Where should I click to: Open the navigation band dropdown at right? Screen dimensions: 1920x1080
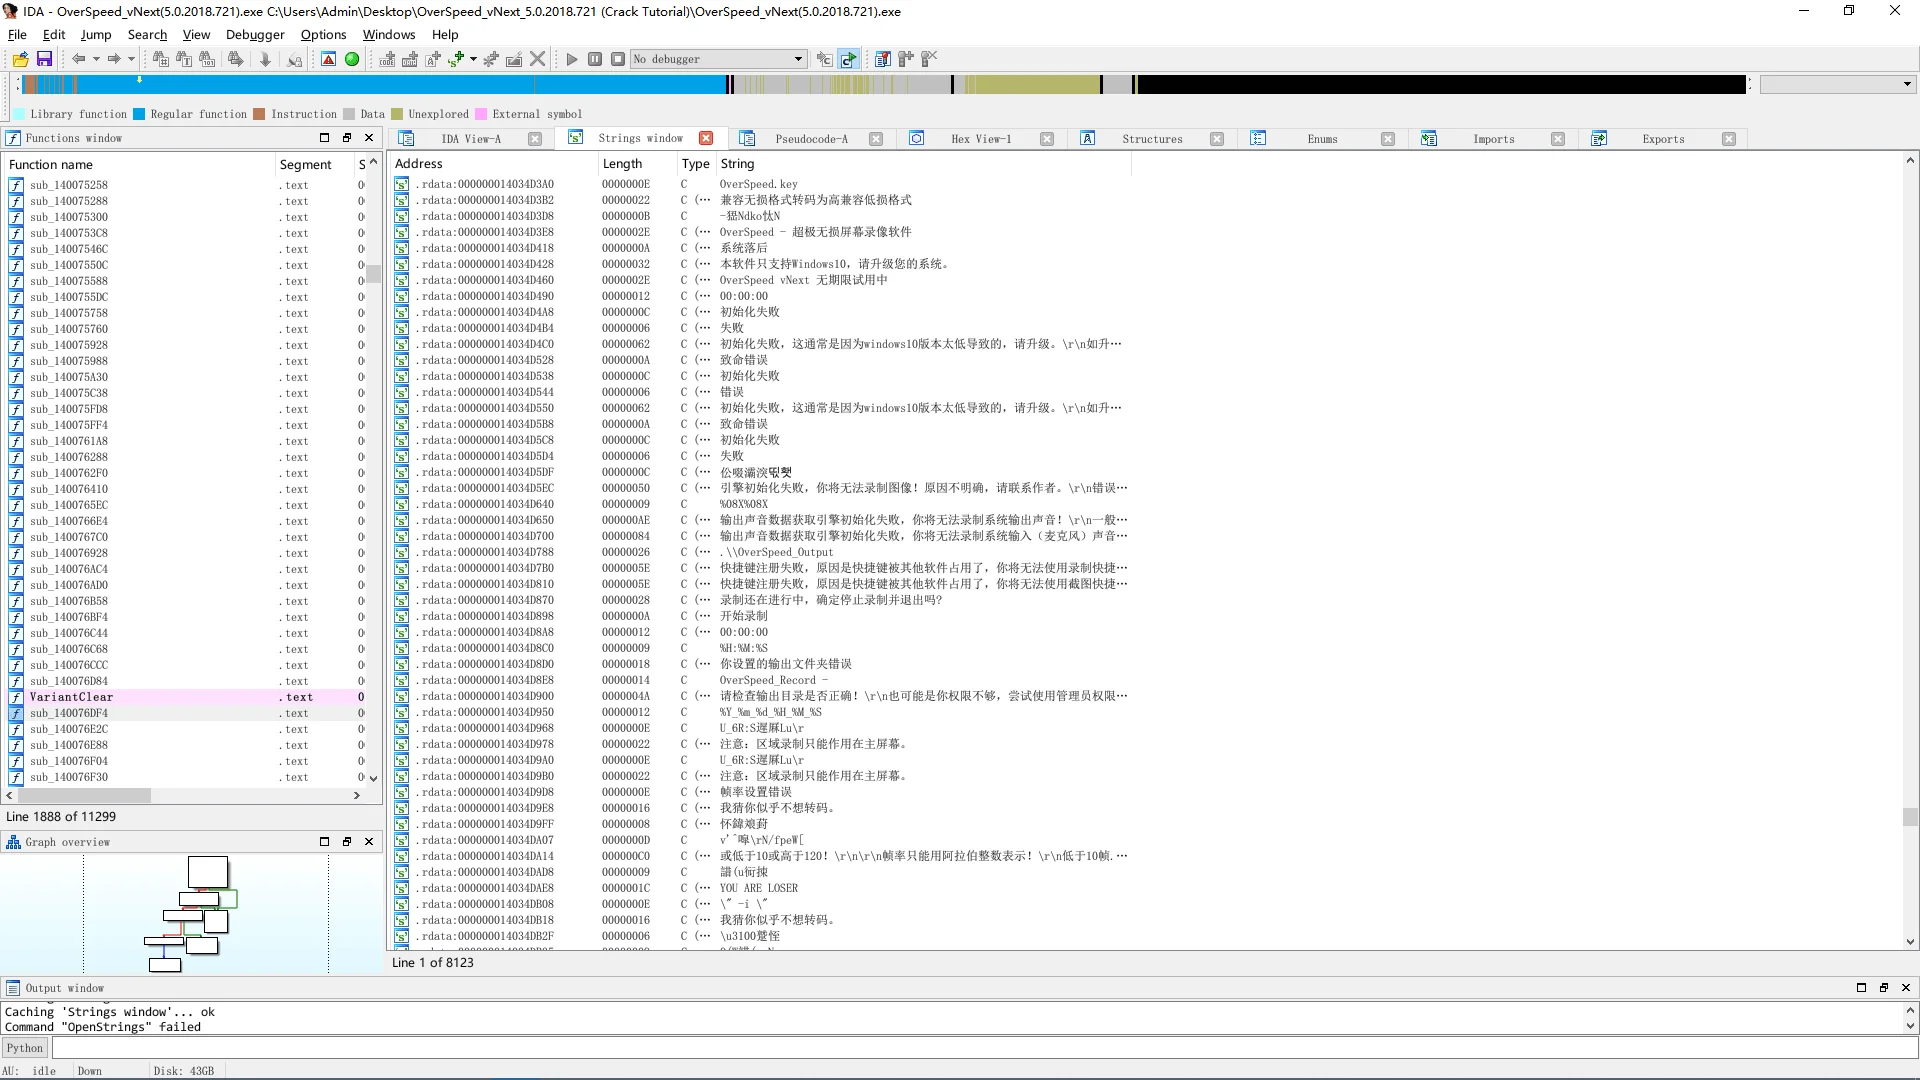[1837, 85]
